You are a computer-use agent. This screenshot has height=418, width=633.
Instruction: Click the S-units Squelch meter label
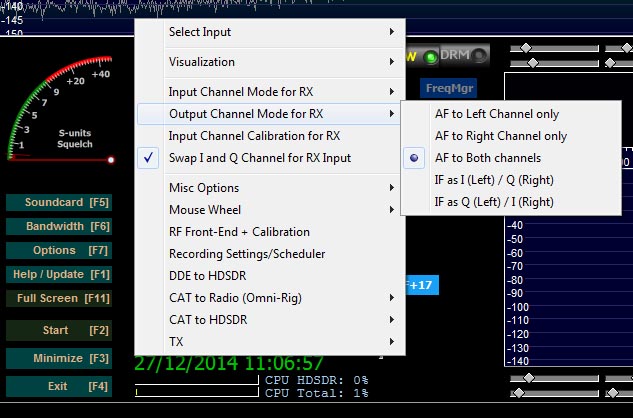[75, 139]
